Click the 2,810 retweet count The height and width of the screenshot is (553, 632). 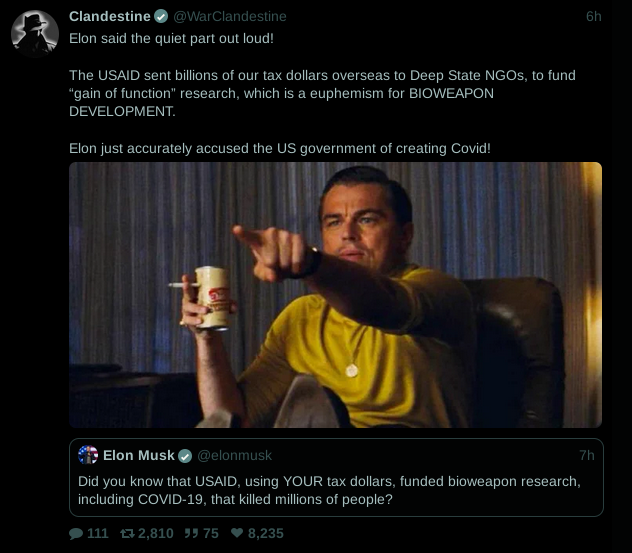click(x=155, y=533)
